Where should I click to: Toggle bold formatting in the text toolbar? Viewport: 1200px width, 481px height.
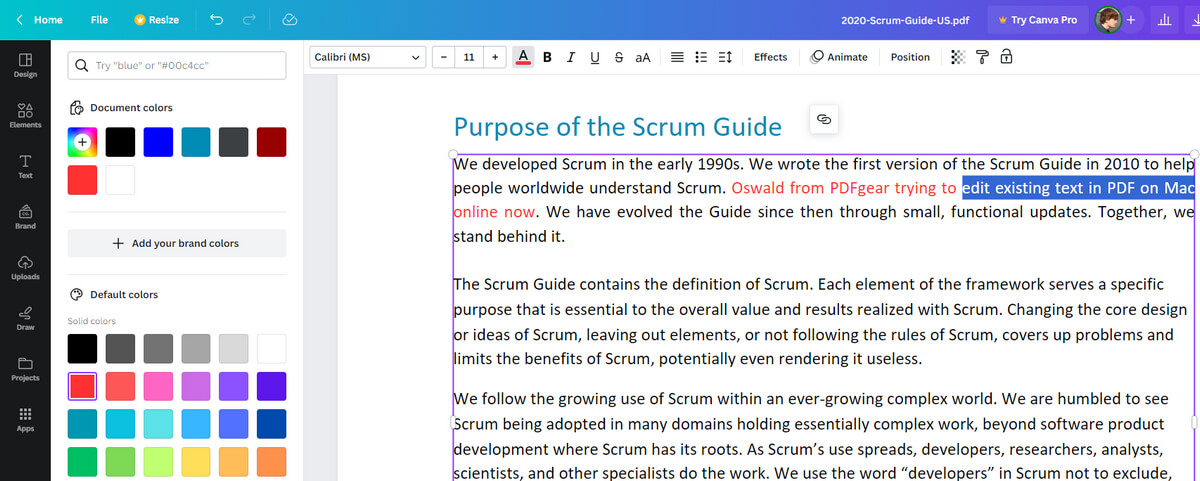click(x=547, y=57)
